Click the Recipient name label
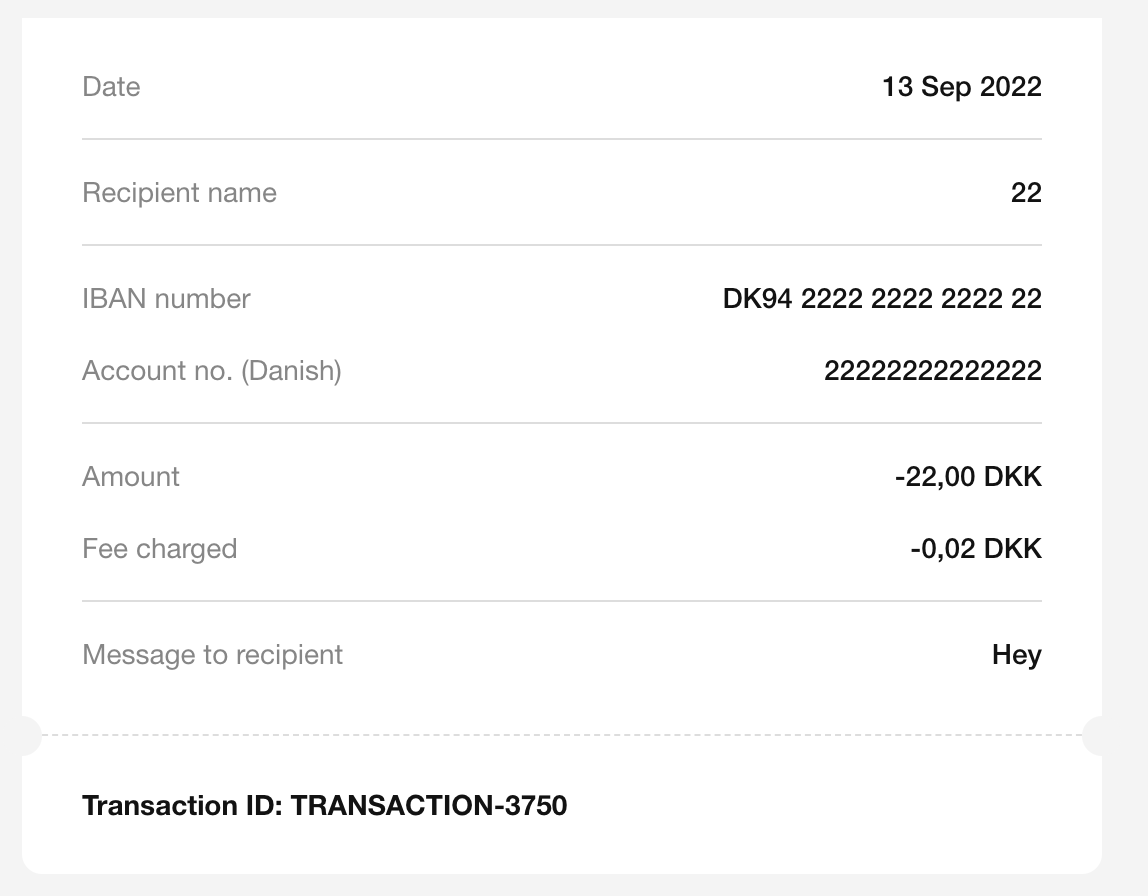 (x=179, y=193)
